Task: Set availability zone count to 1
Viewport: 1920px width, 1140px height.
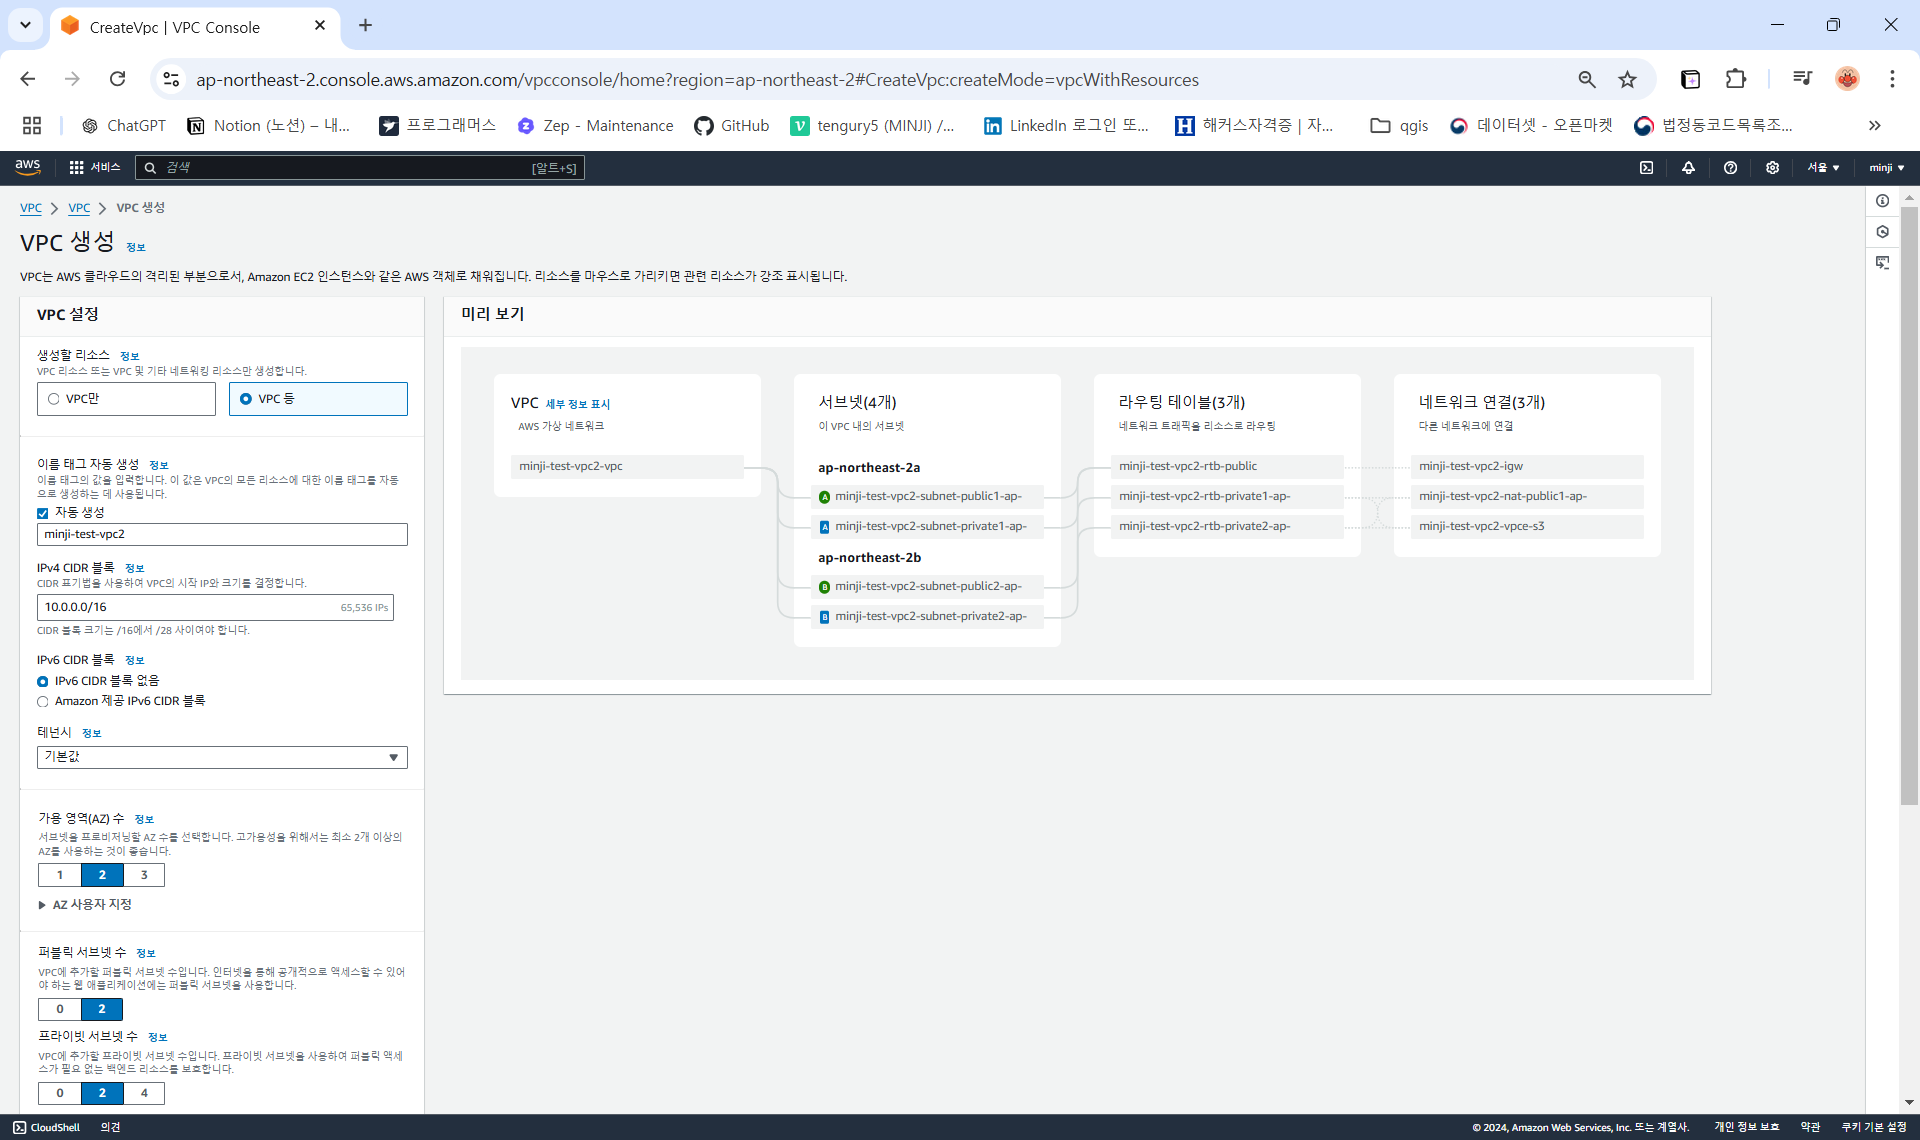Action: tap(60, 875)
